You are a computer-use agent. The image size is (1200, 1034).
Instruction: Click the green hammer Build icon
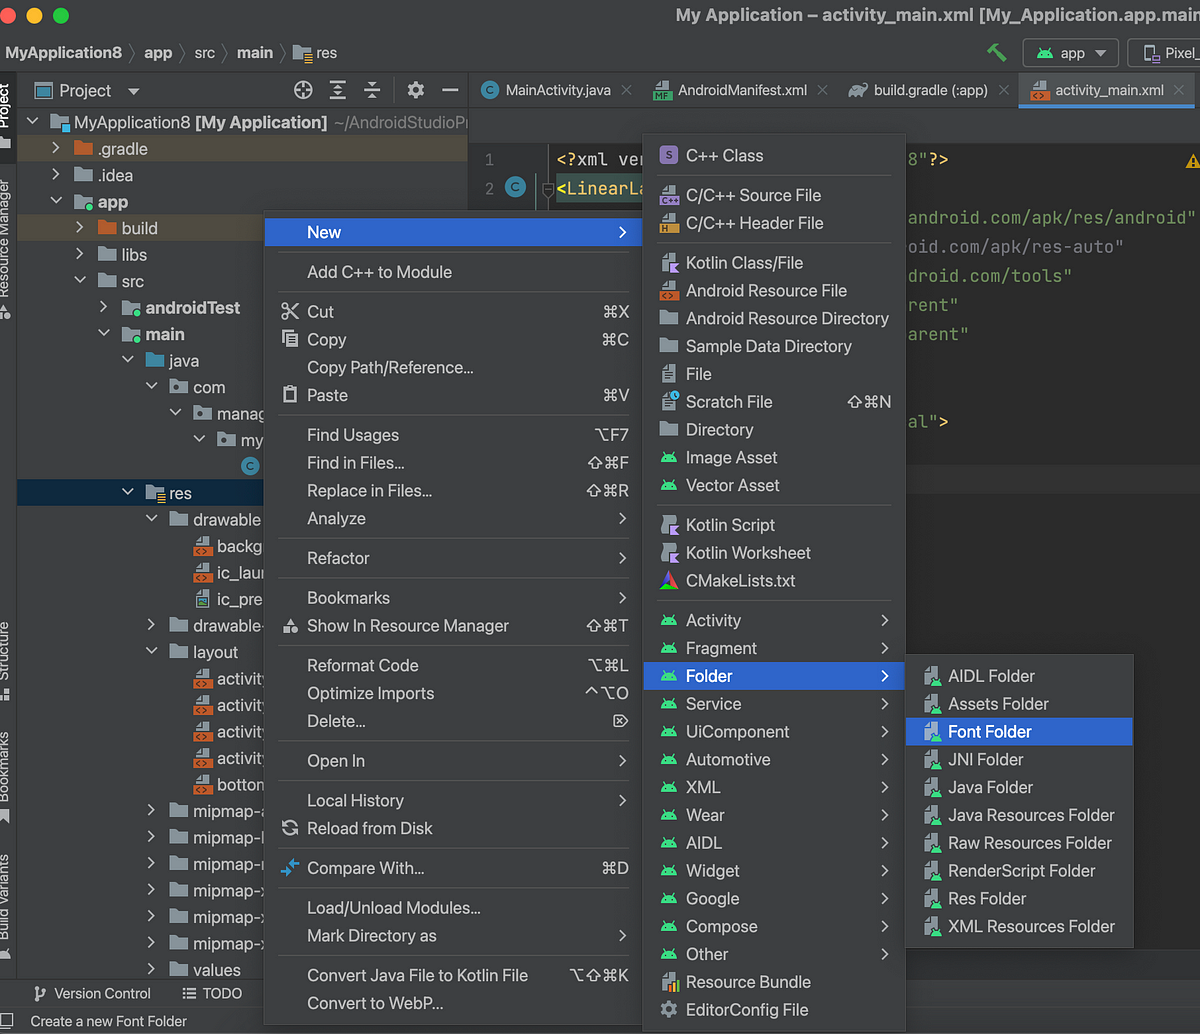point(996,52)
